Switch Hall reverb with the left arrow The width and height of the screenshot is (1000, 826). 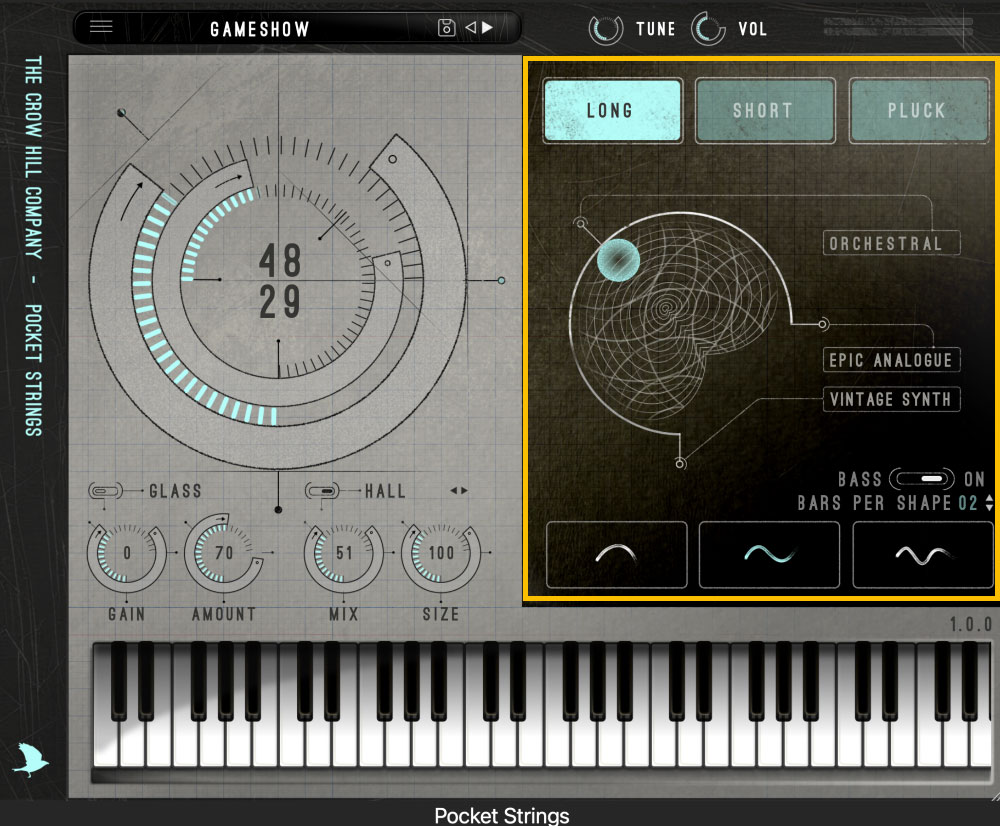[453, 490]
